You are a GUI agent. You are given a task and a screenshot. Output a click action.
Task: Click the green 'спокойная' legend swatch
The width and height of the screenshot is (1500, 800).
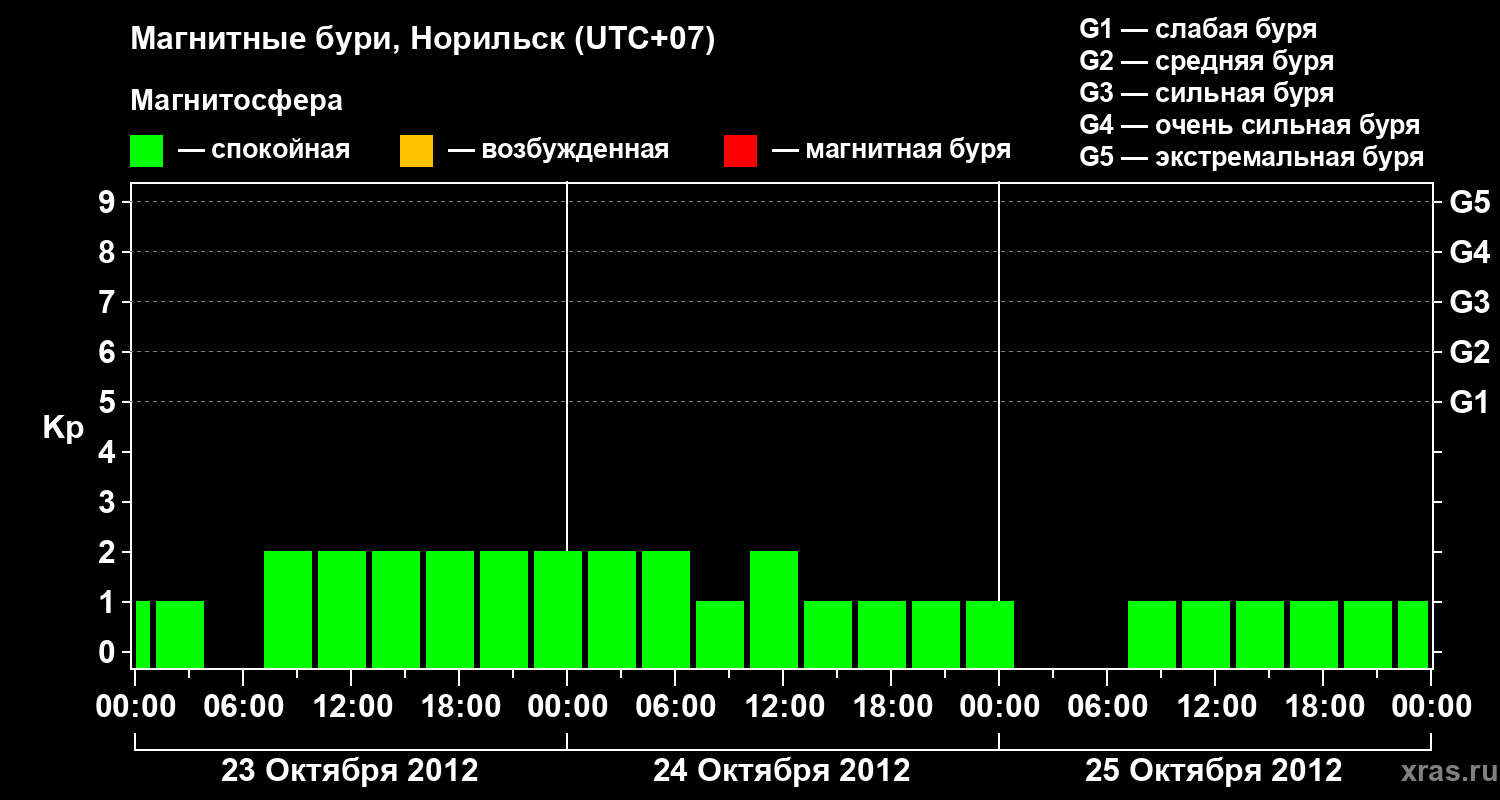[147, 151]
